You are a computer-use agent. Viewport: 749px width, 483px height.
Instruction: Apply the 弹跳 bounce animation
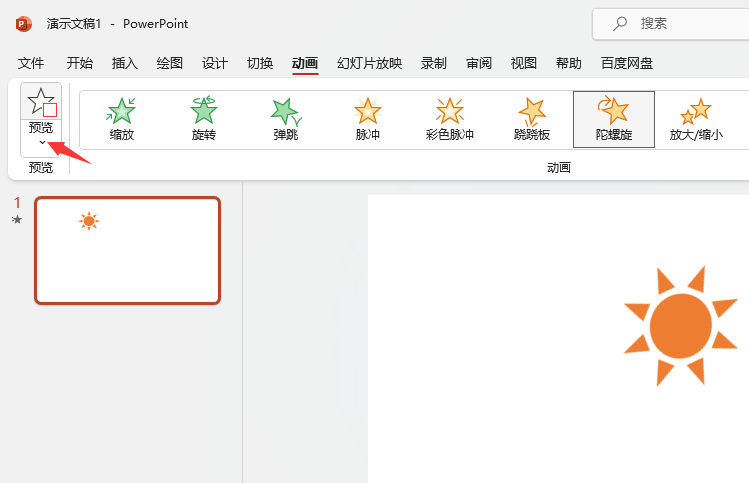point(286,119)
